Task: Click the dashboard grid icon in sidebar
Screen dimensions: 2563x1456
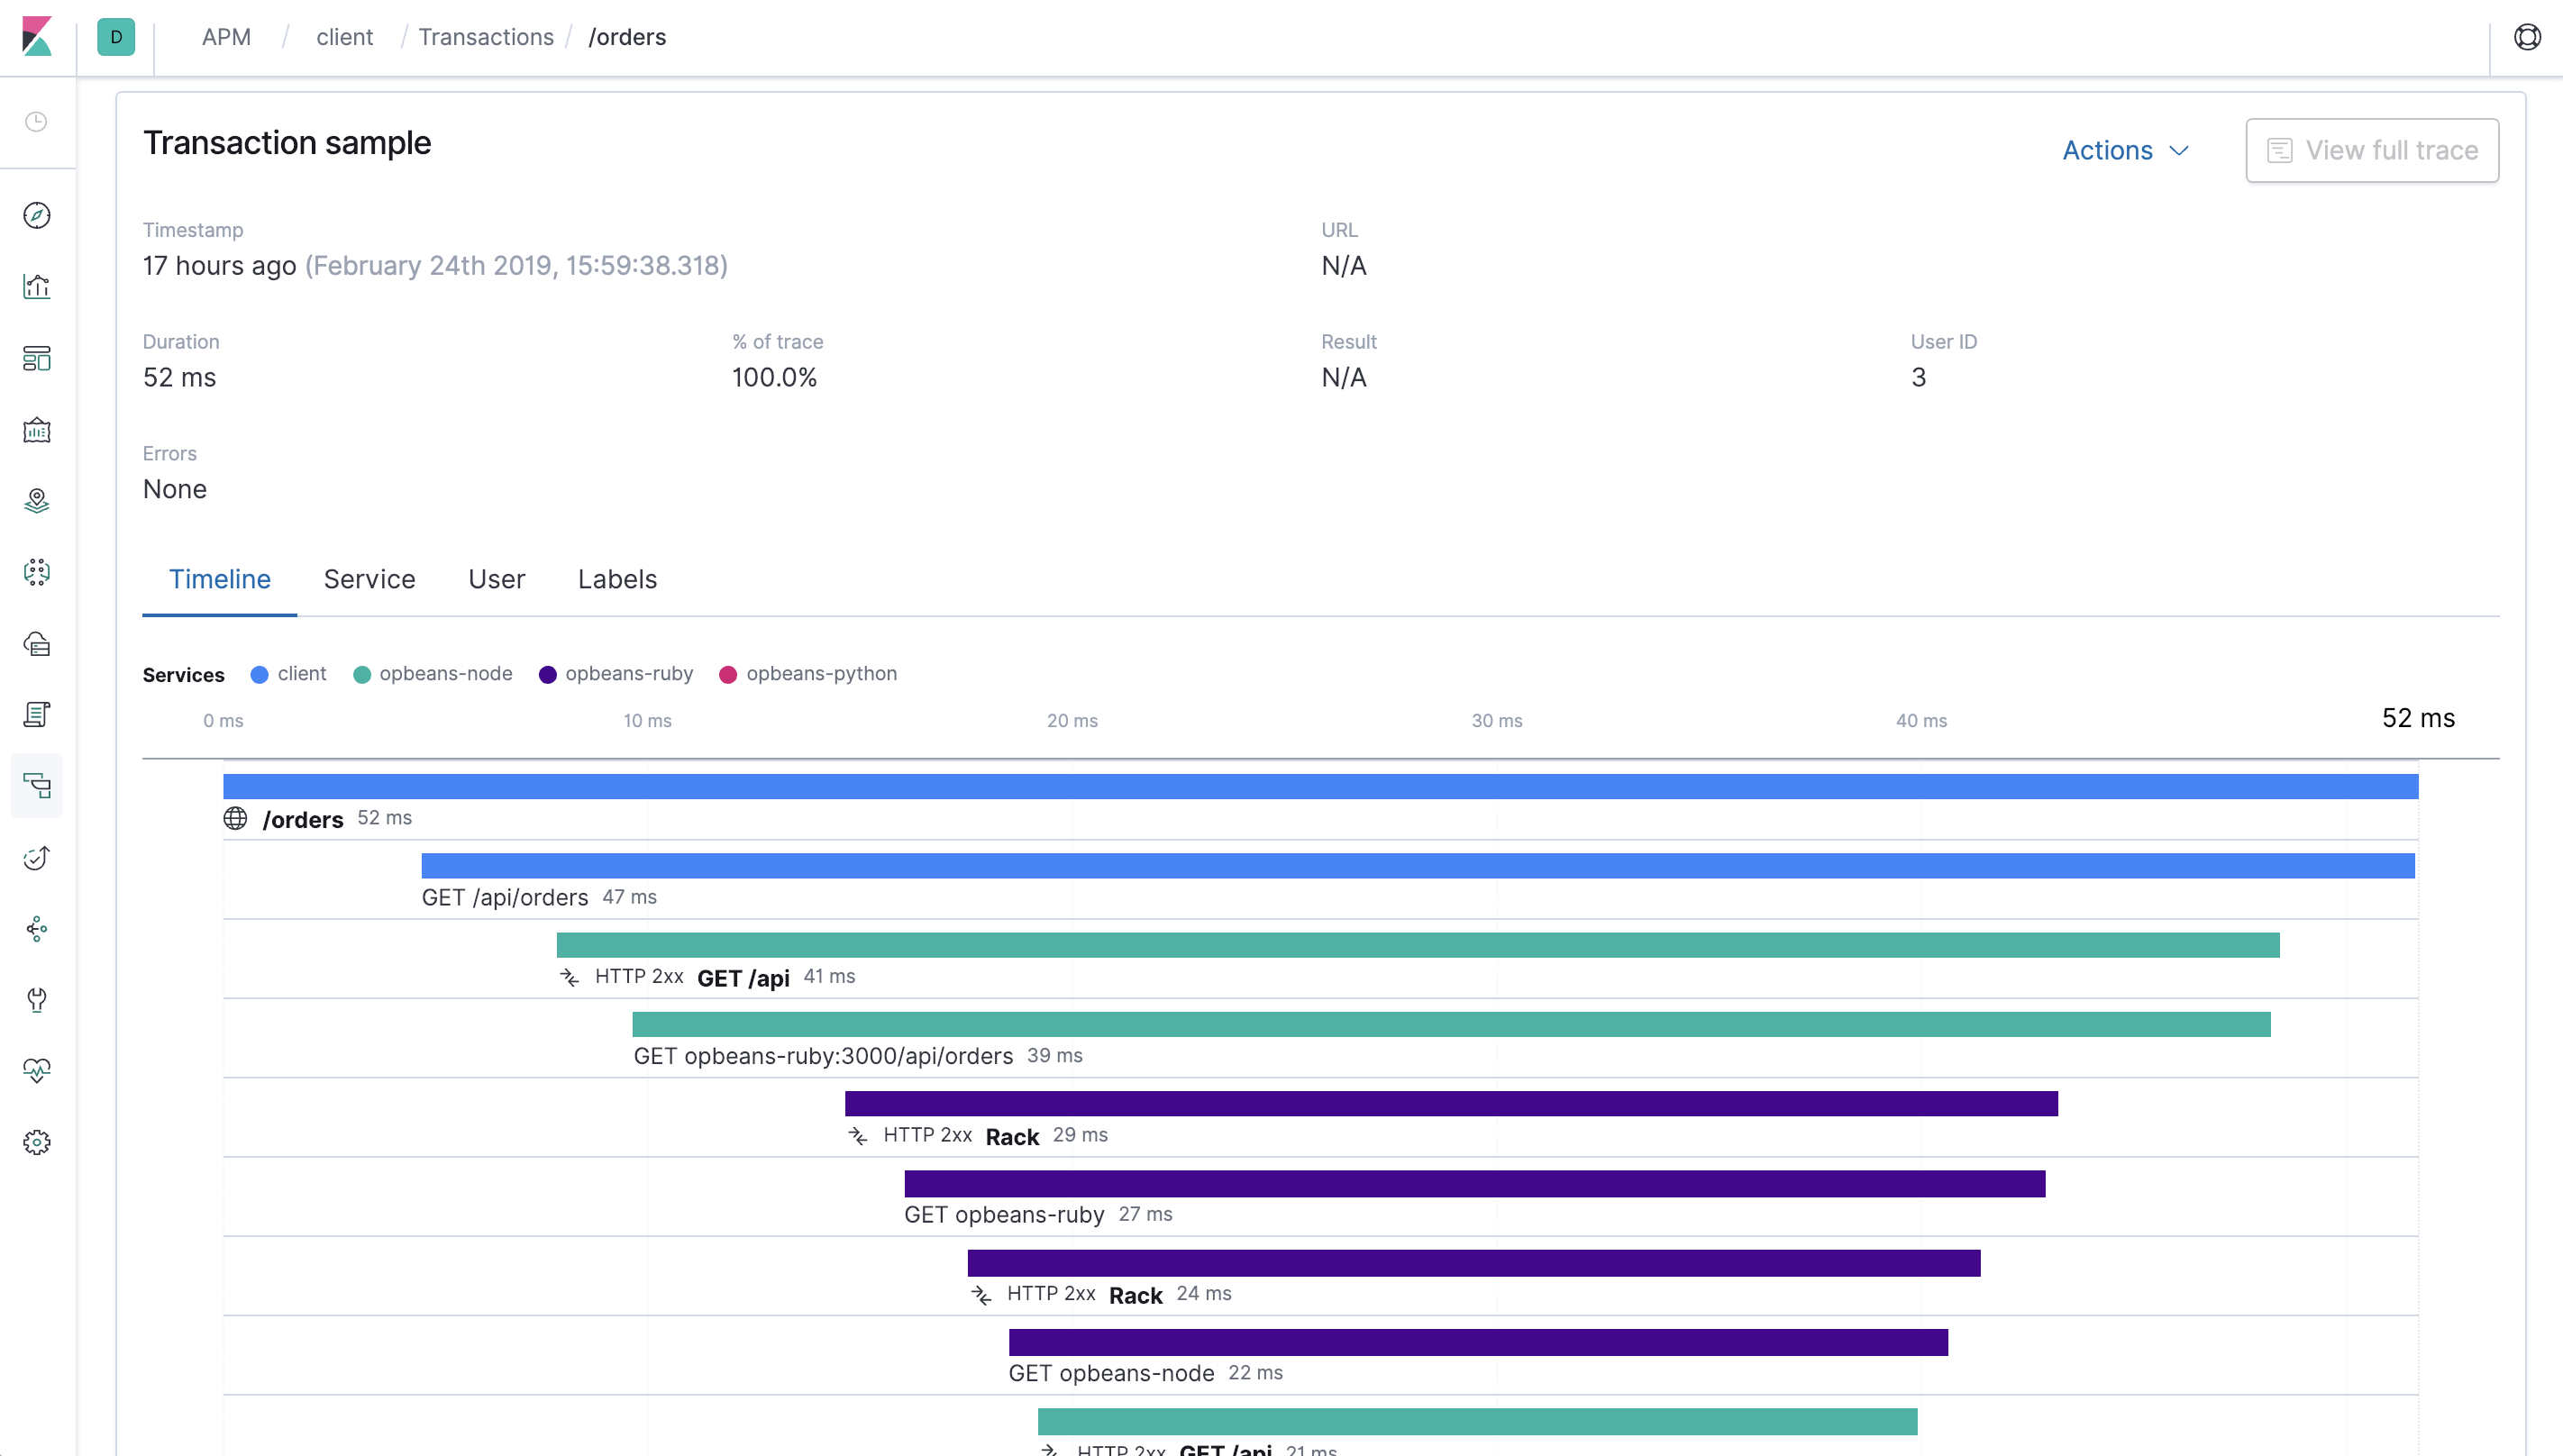Action: [x=39, y=359]
